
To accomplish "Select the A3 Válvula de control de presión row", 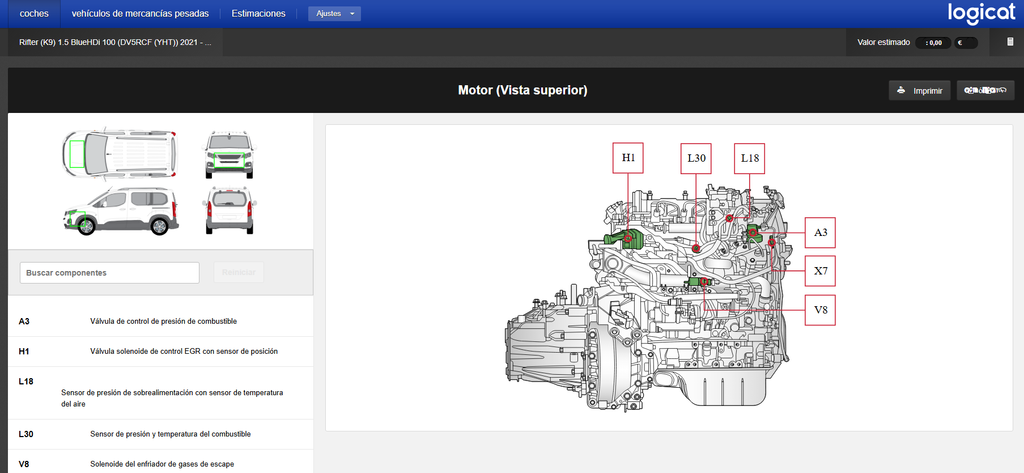I will [161, 321].
